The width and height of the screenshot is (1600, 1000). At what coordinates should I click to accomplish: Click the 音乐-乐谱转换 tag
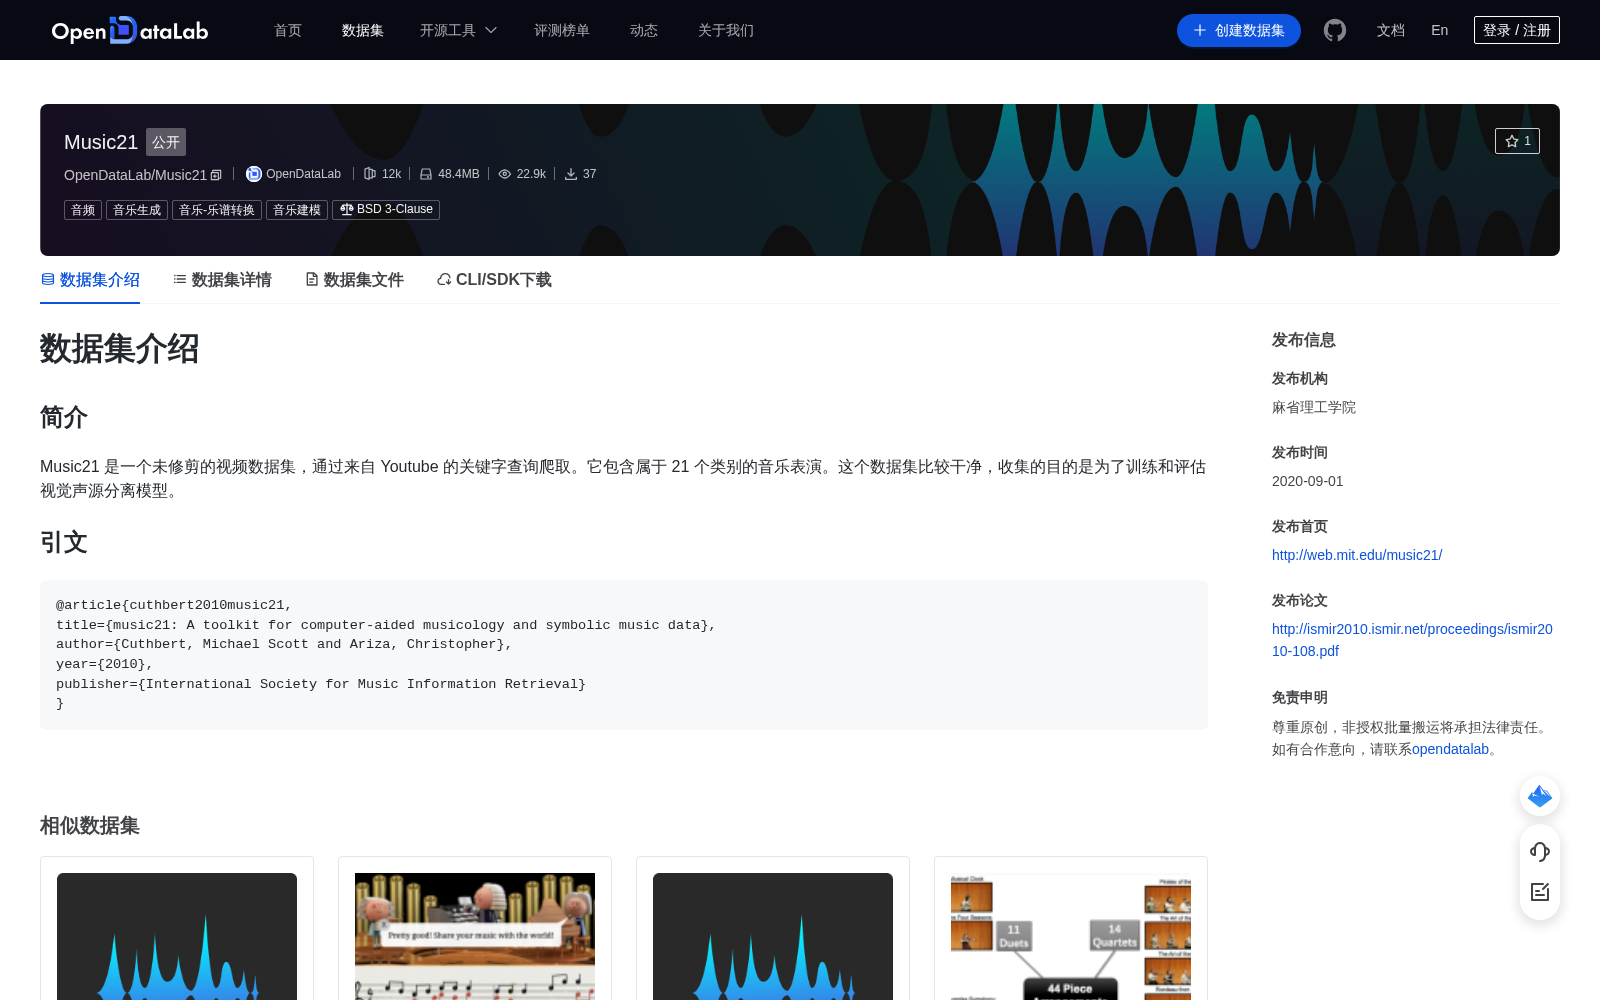click(217, 210)
